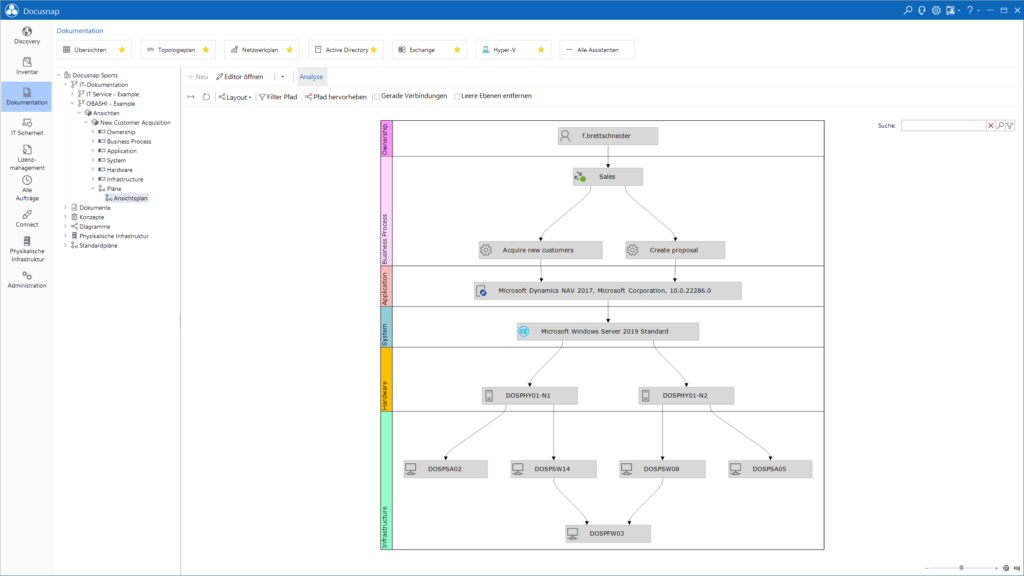
Task: Switch to the Analyse tab
Action: point(311,76)
